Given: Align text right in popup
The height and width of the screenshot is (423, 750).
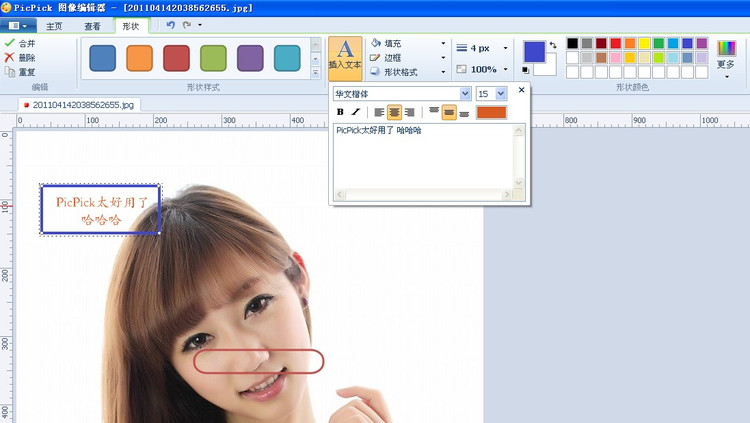Looking at the screenshot, I should [x=409, y=112].
